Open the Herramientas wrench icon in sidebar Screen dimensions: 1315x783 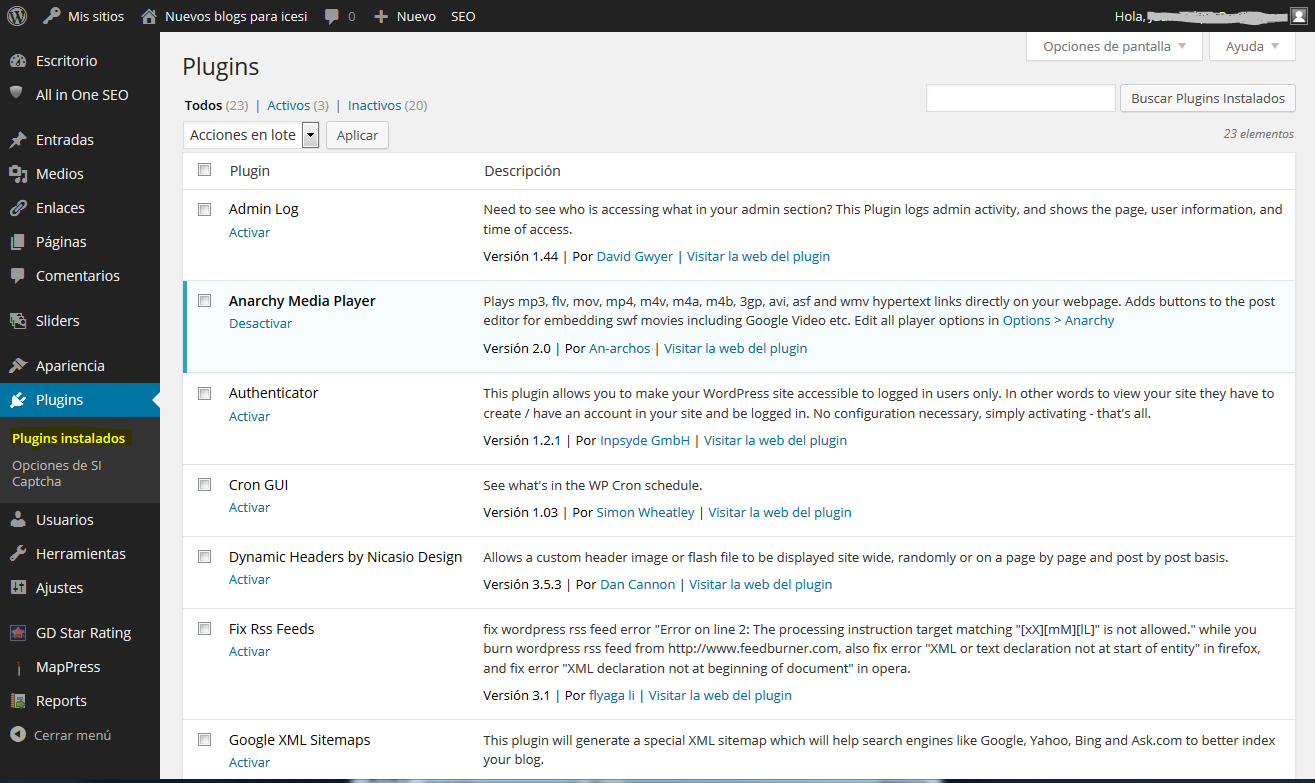pos(17,554)
